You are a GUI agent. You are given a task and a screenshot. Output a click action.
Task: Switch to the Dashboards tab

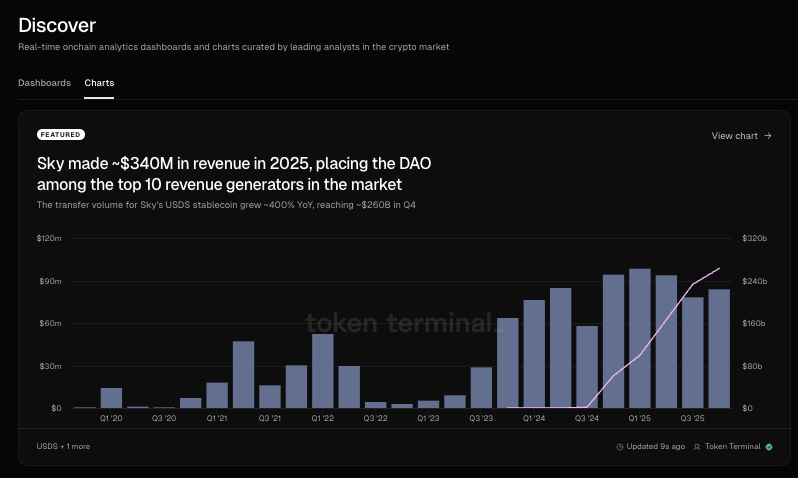44,83
